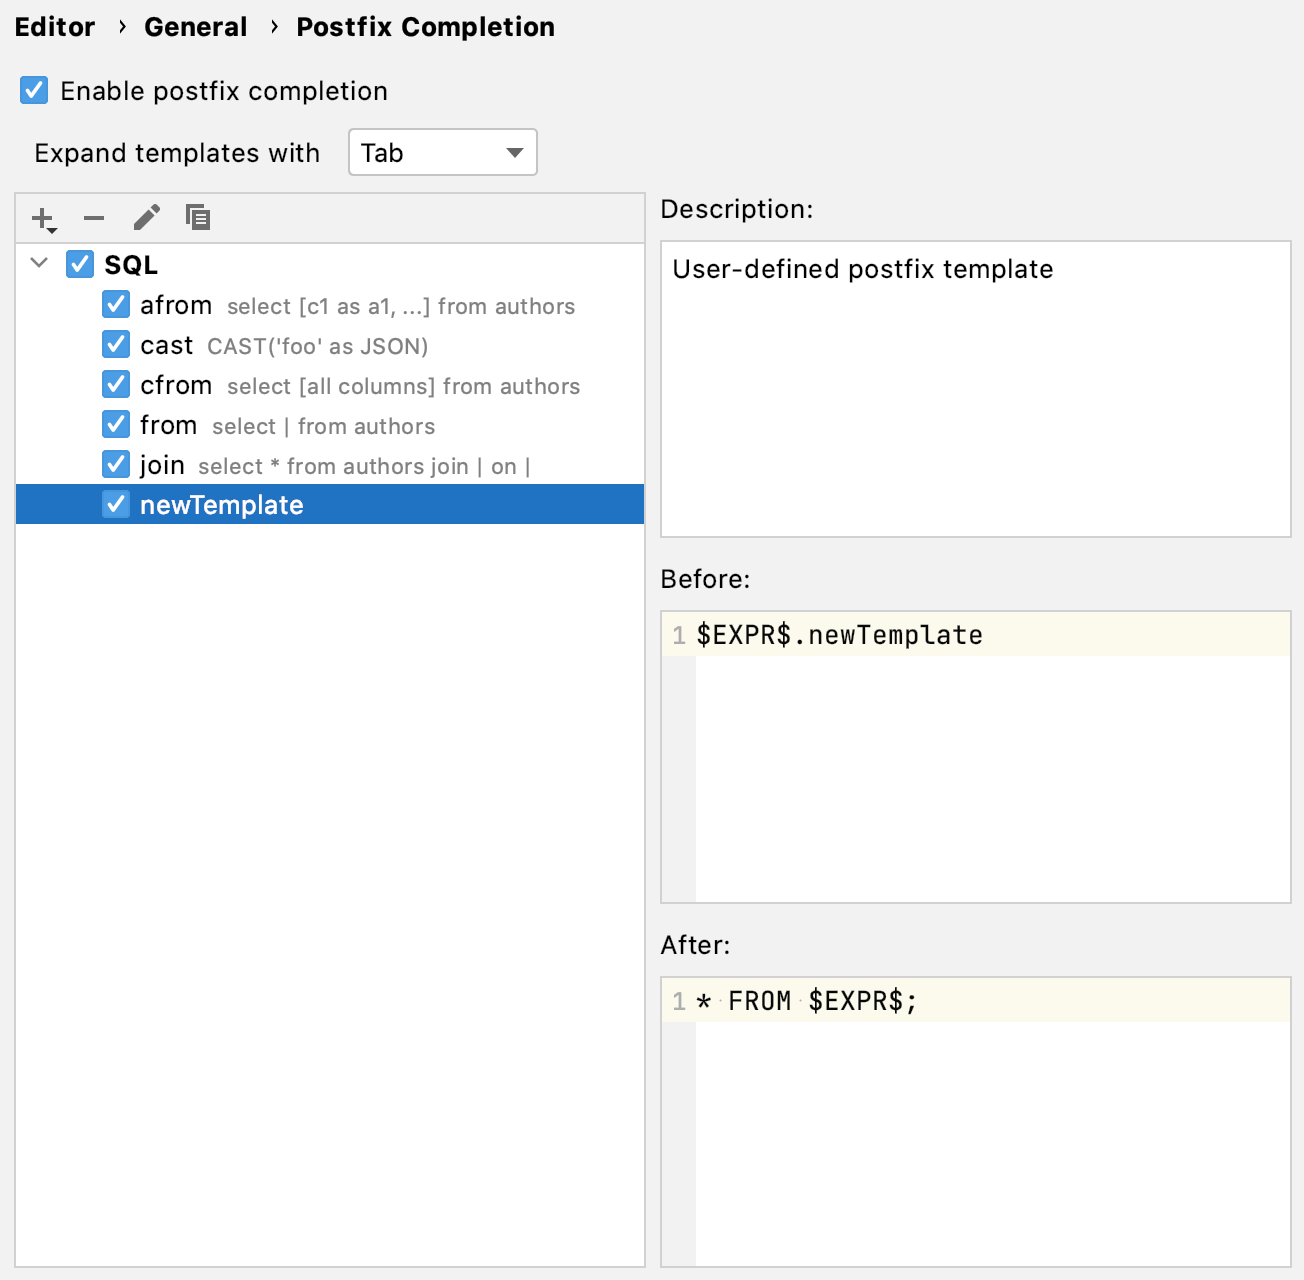This screenshot has width=1304, height=1280.
Task: Uncheck the newTemplate checkbox
Action: tap(116, 504)
